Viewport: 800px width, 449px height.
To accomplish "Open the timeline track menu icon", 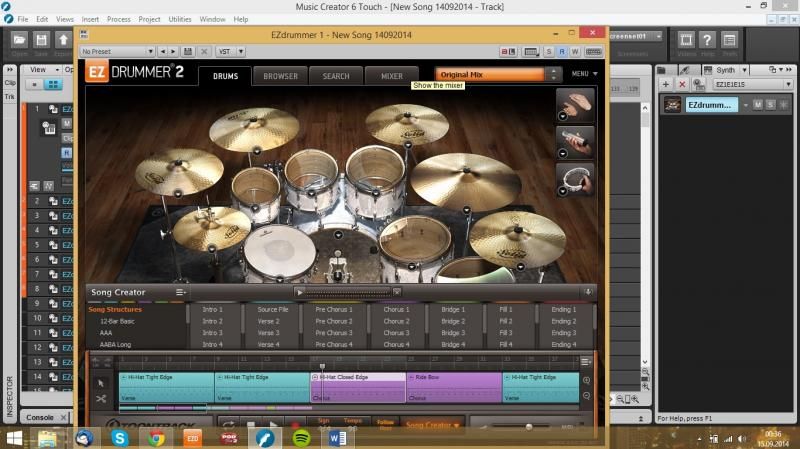I will pyautogui.click(x=586, y=362).
